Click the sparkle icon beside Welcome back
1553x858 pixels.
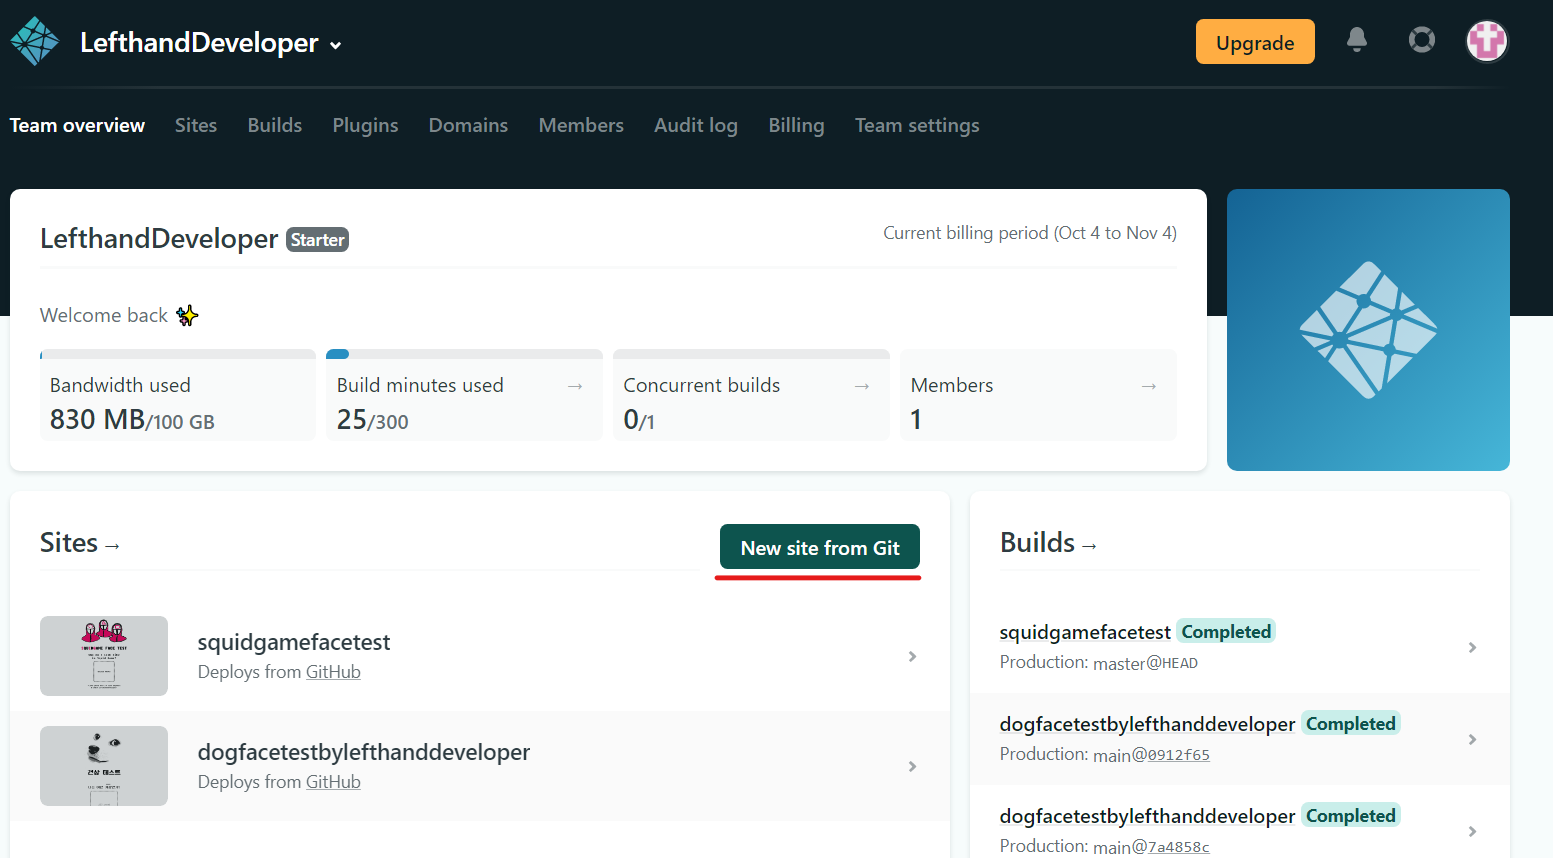coord(187,316)
